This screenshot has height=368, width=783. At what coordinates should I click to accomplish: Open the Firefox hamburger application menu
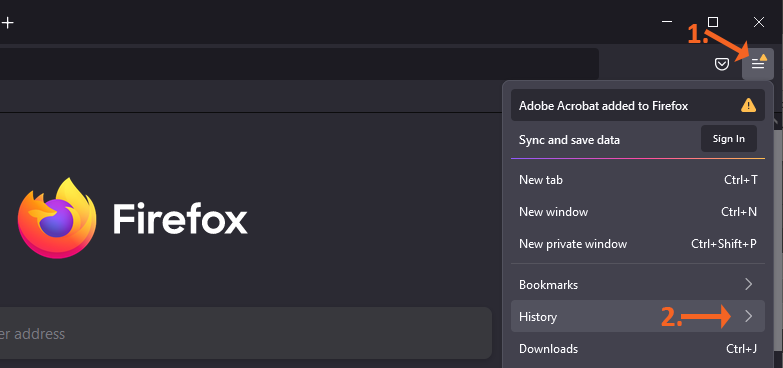[x=758, y=64]
